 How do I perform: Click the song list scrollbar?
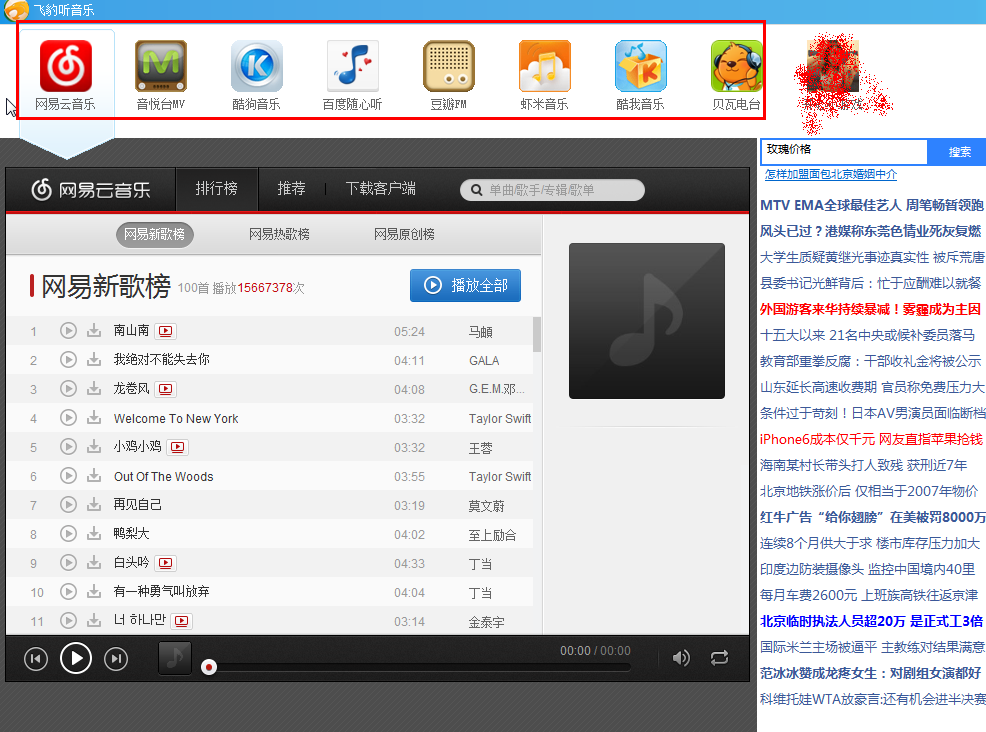pyautogui.click(x=537, y=334)
